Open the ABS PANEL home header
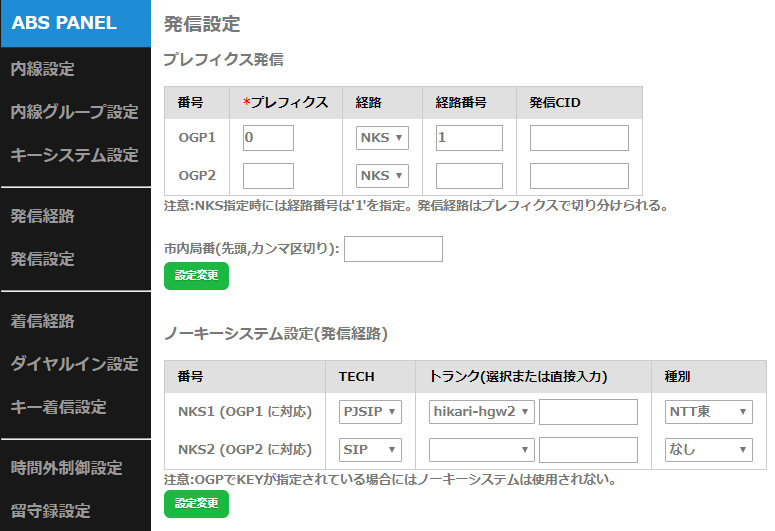The width and height of the screenshot is (775, 531). (76, 23)
